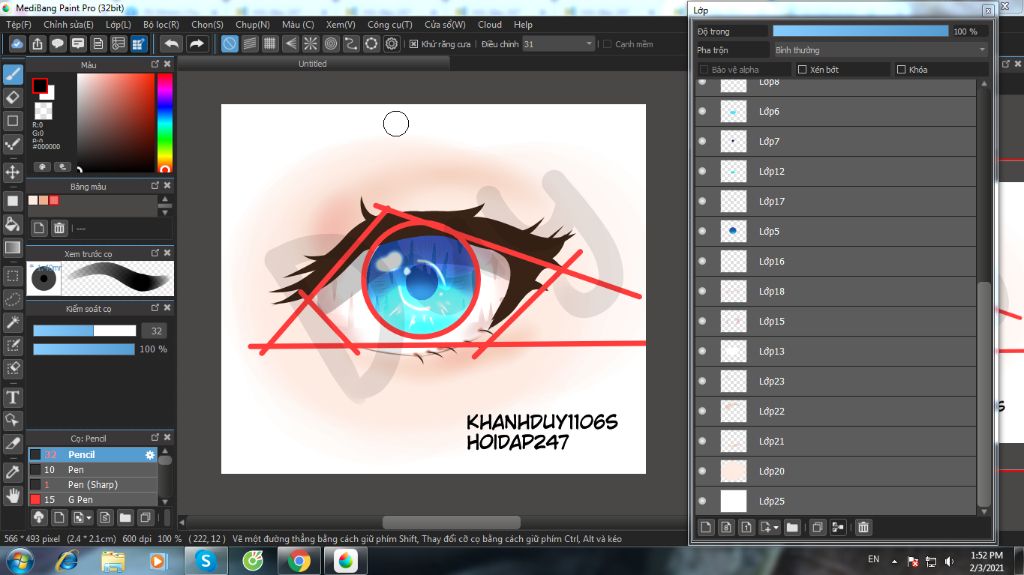Hide layer Lớp6

tap(703, 111)
